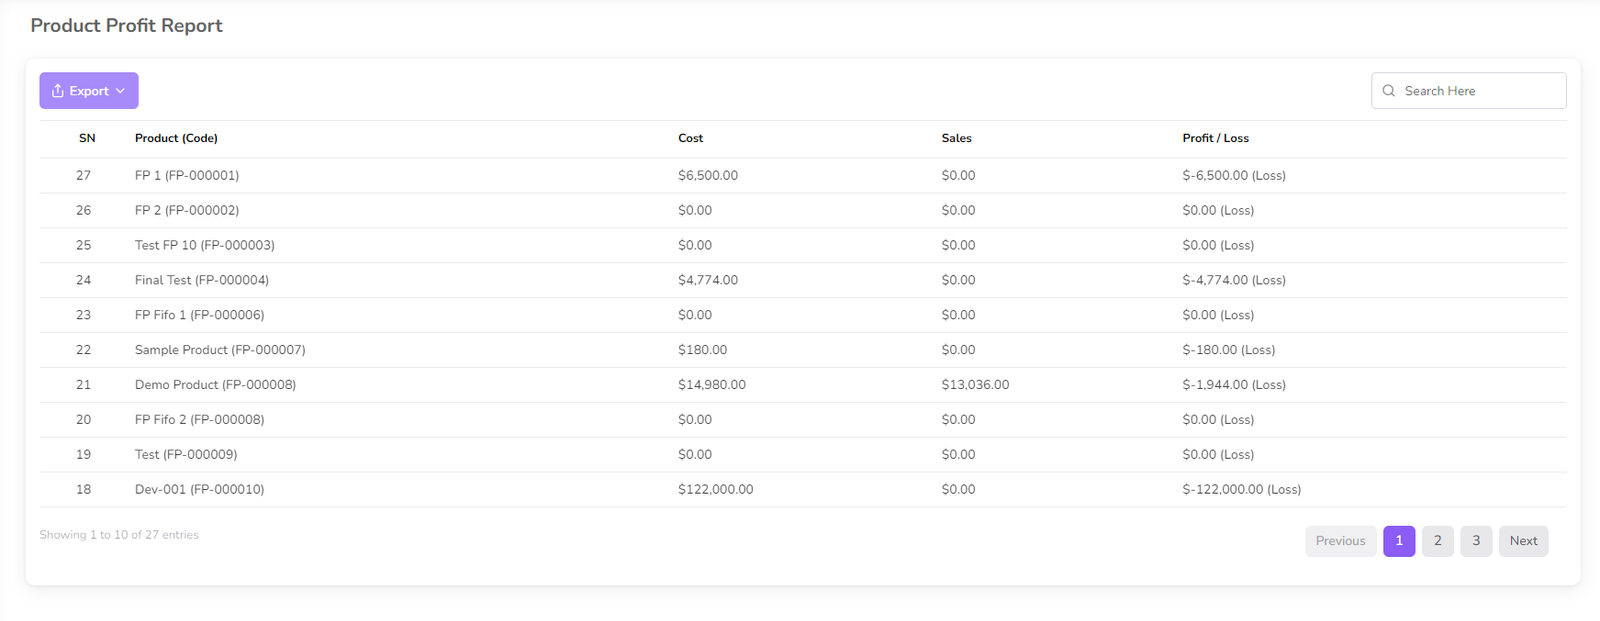The image size is (1600, 621).
Task: Click the FP 1 (FP-000001) product name
Action: pos(186,175)
